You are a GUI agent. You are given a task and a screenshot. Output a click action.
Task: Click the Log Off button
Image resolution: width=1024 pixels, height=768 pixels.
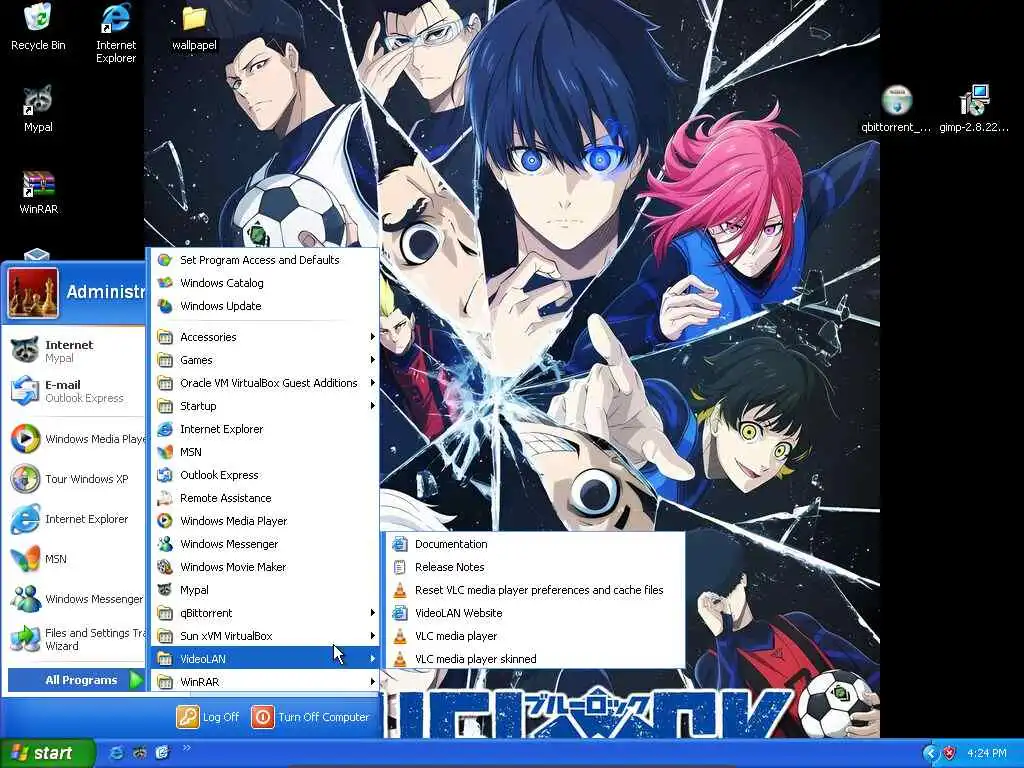click(208, 717)
